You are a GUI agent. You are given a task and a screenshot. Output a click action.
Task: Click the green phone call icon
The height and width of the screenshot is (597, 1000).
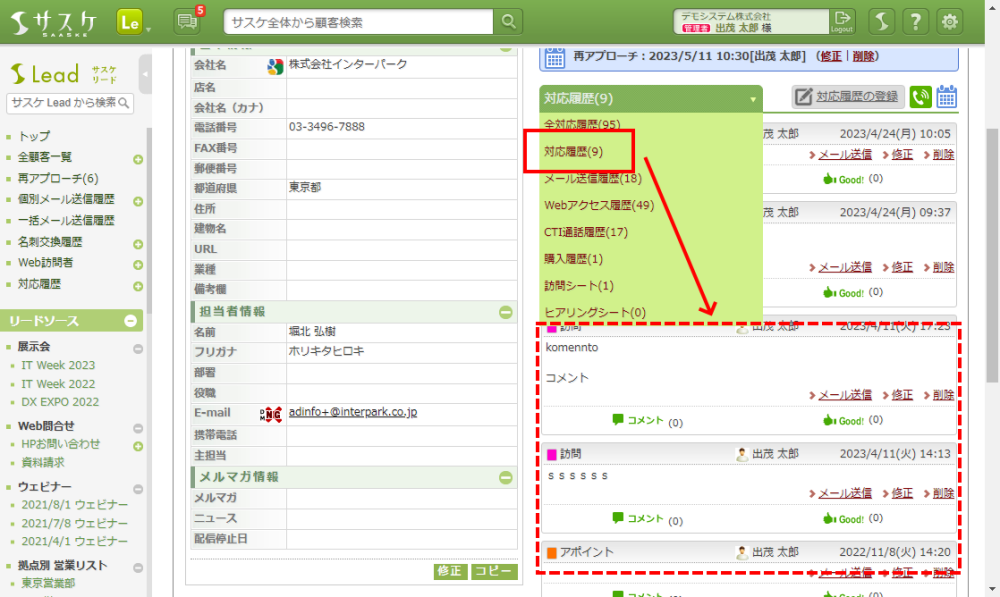click(921, 97)
